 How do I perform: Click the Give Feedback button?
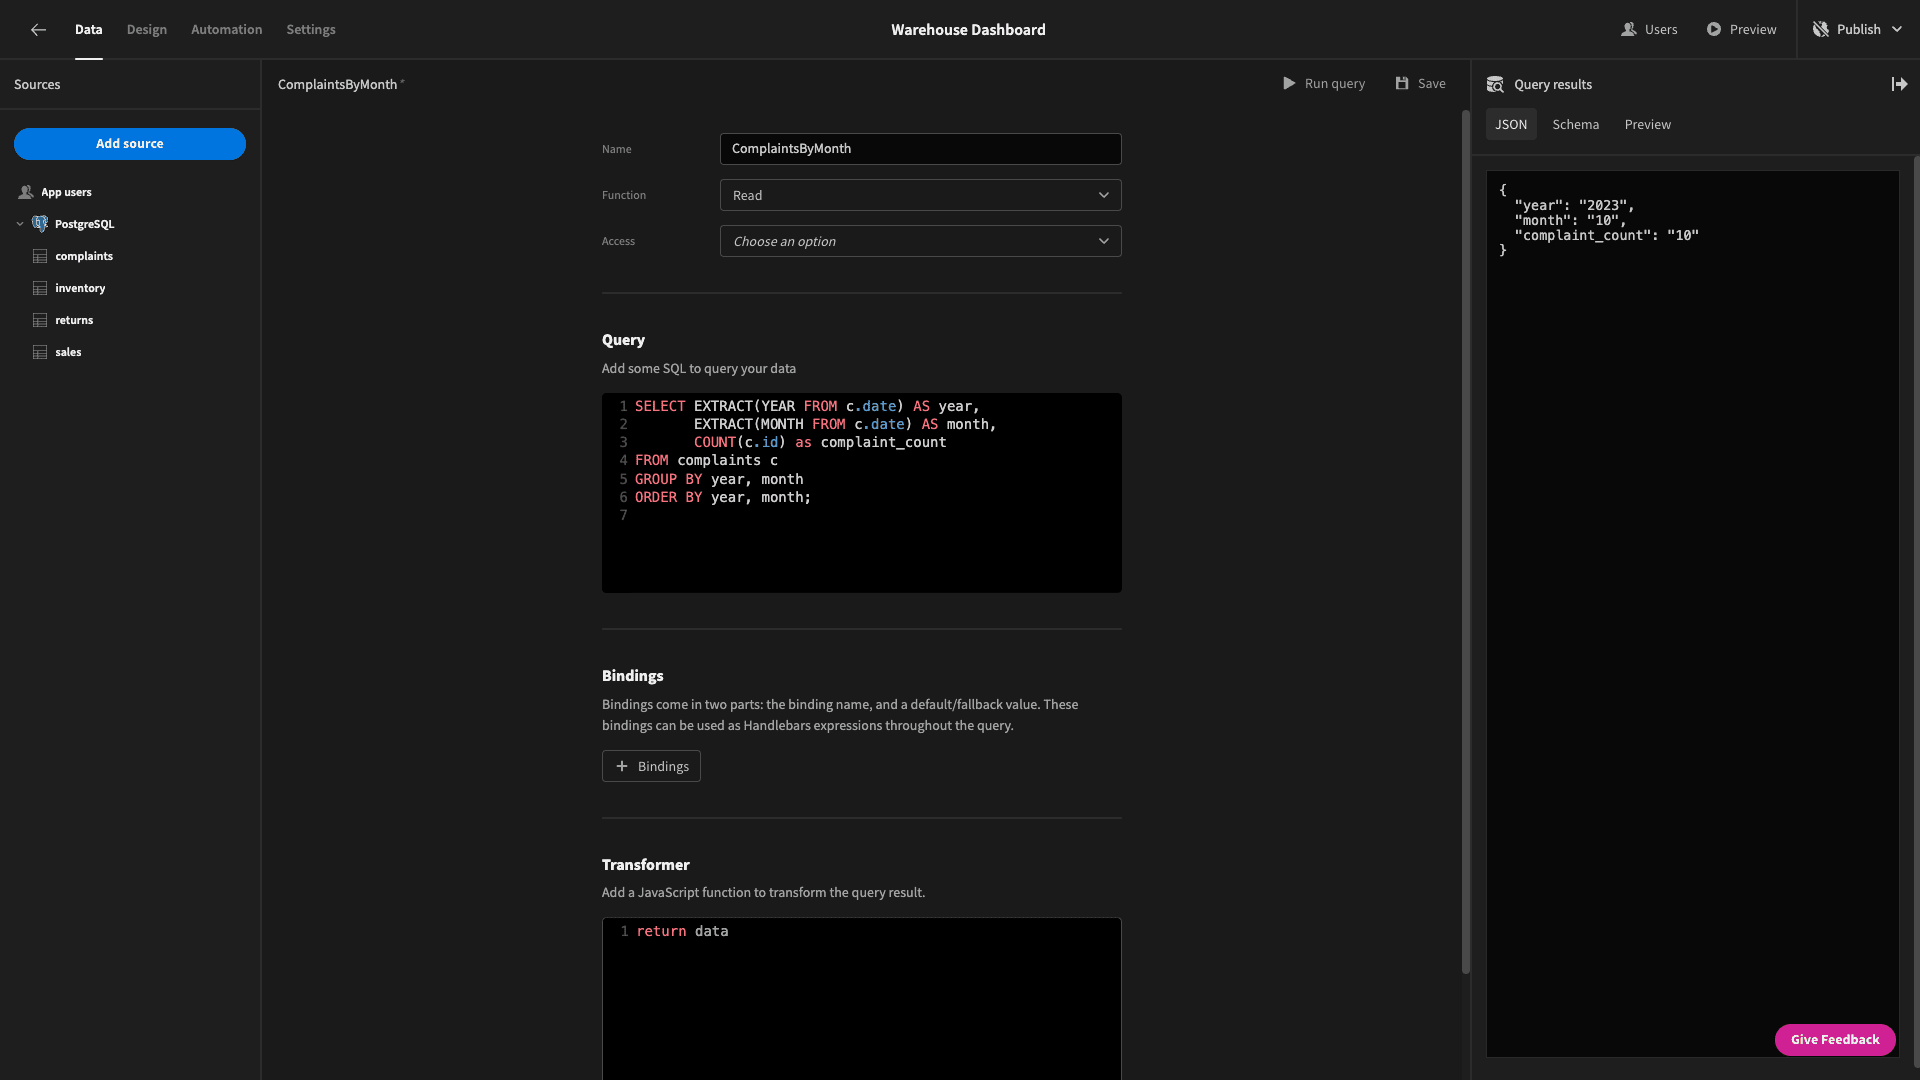pos(1835,1040)
